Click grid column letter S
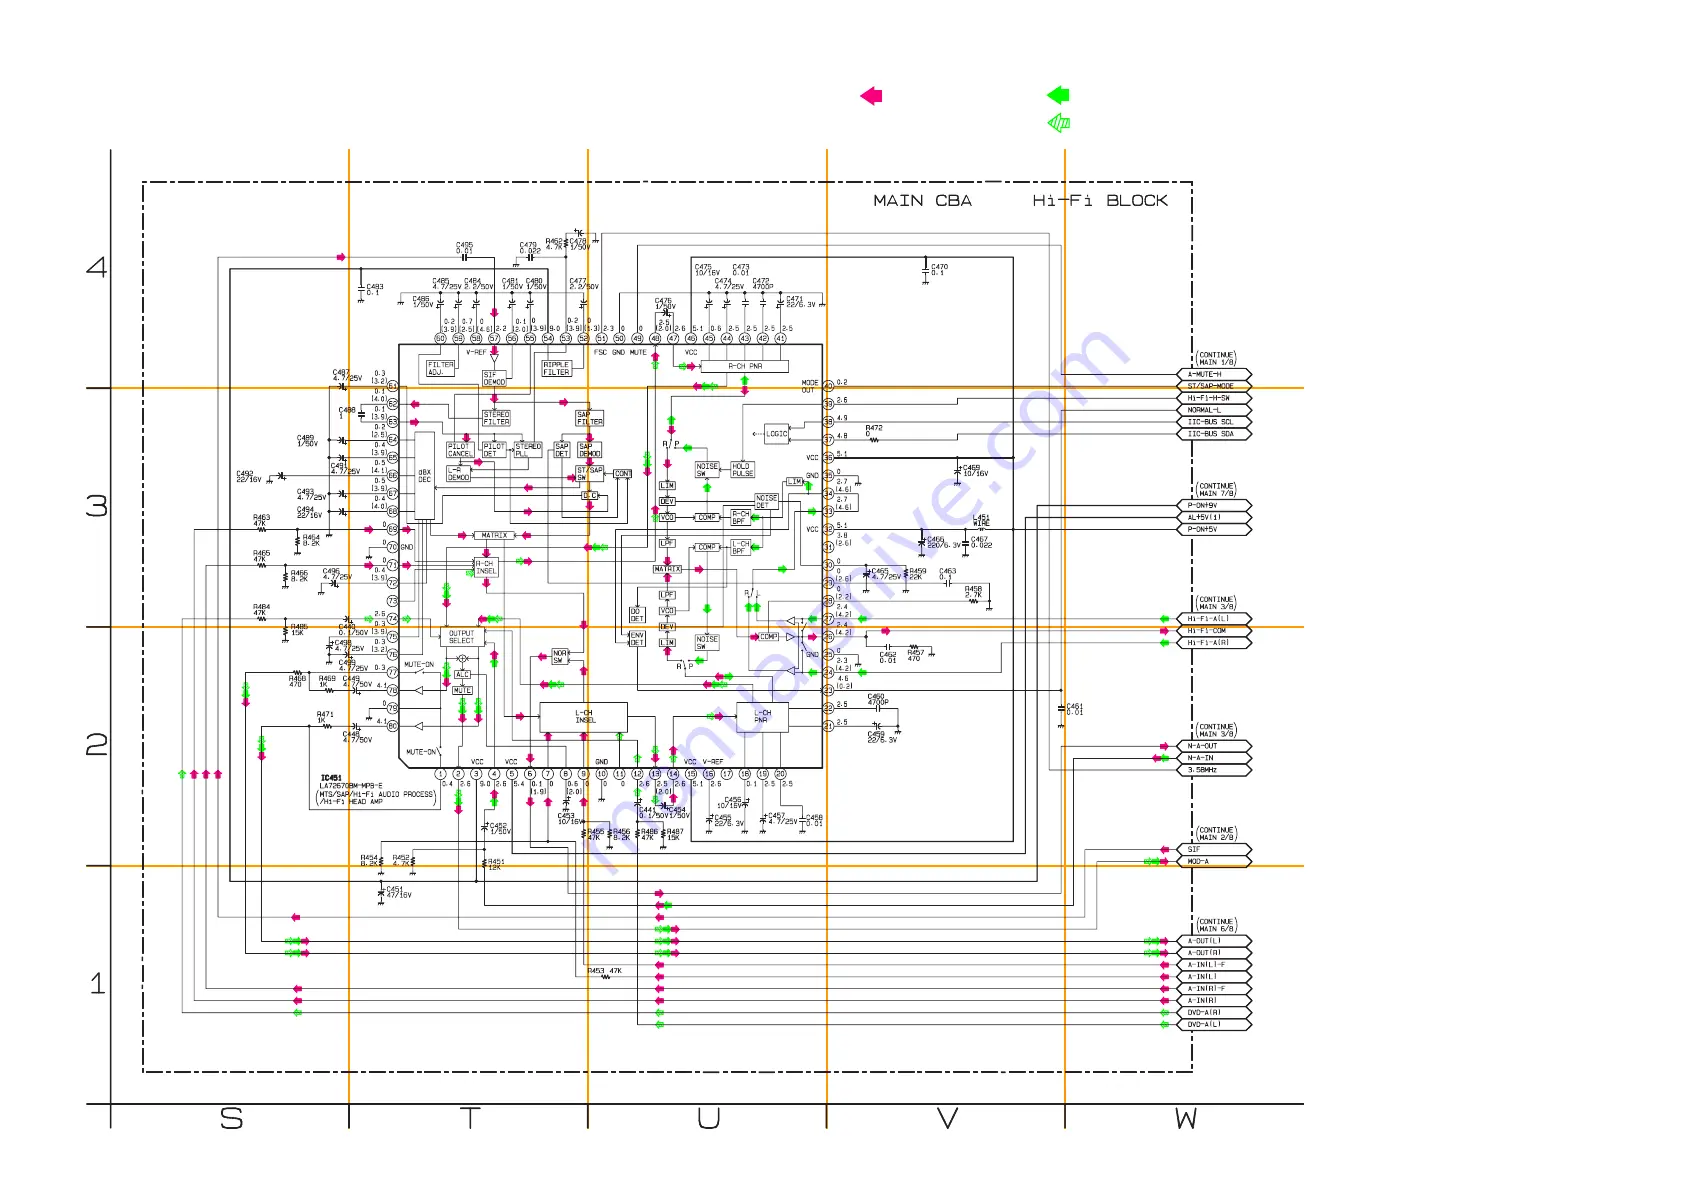This screenshot has height=1191, width=1701. (x=231, y=1119)
